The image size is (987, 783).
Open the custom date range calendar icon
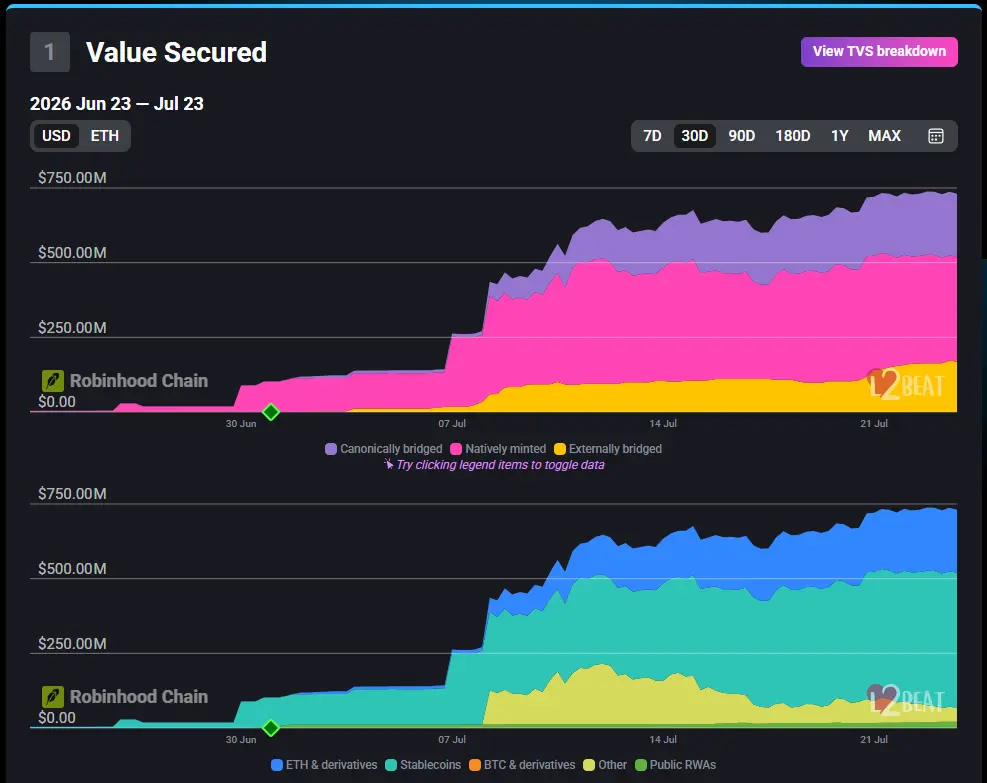[935, 136]
